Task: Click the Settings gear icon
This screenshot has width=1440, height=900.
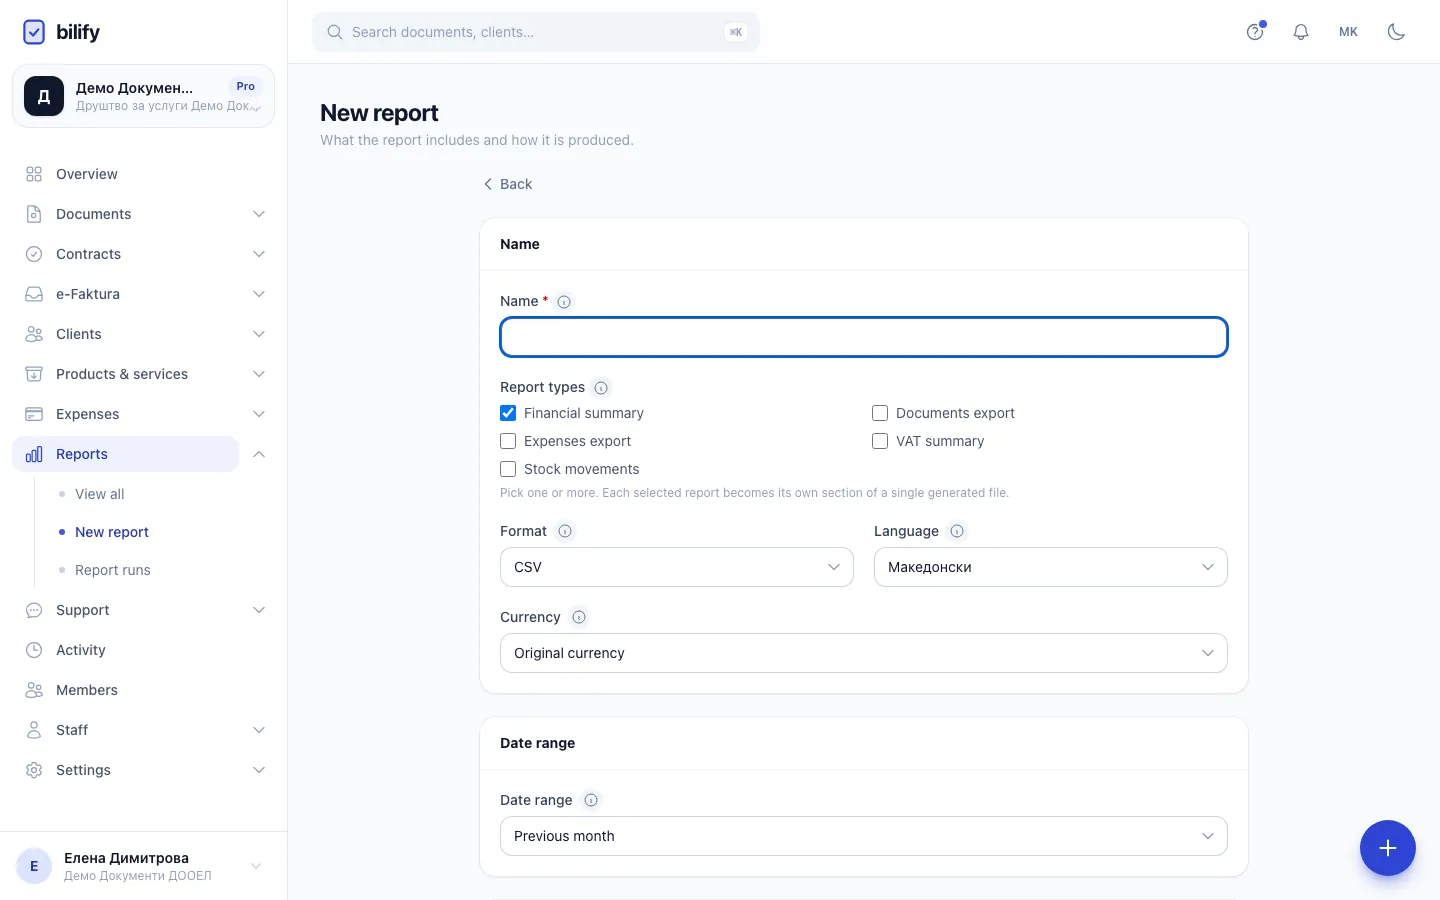Action: [34, 770]
